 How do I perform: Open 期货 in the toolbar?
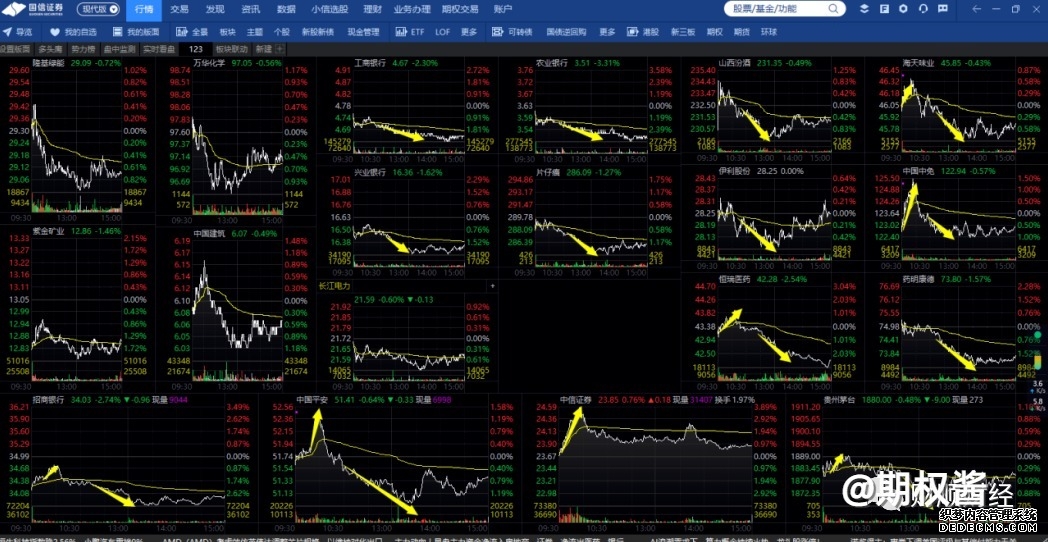(x=741, y=31)
